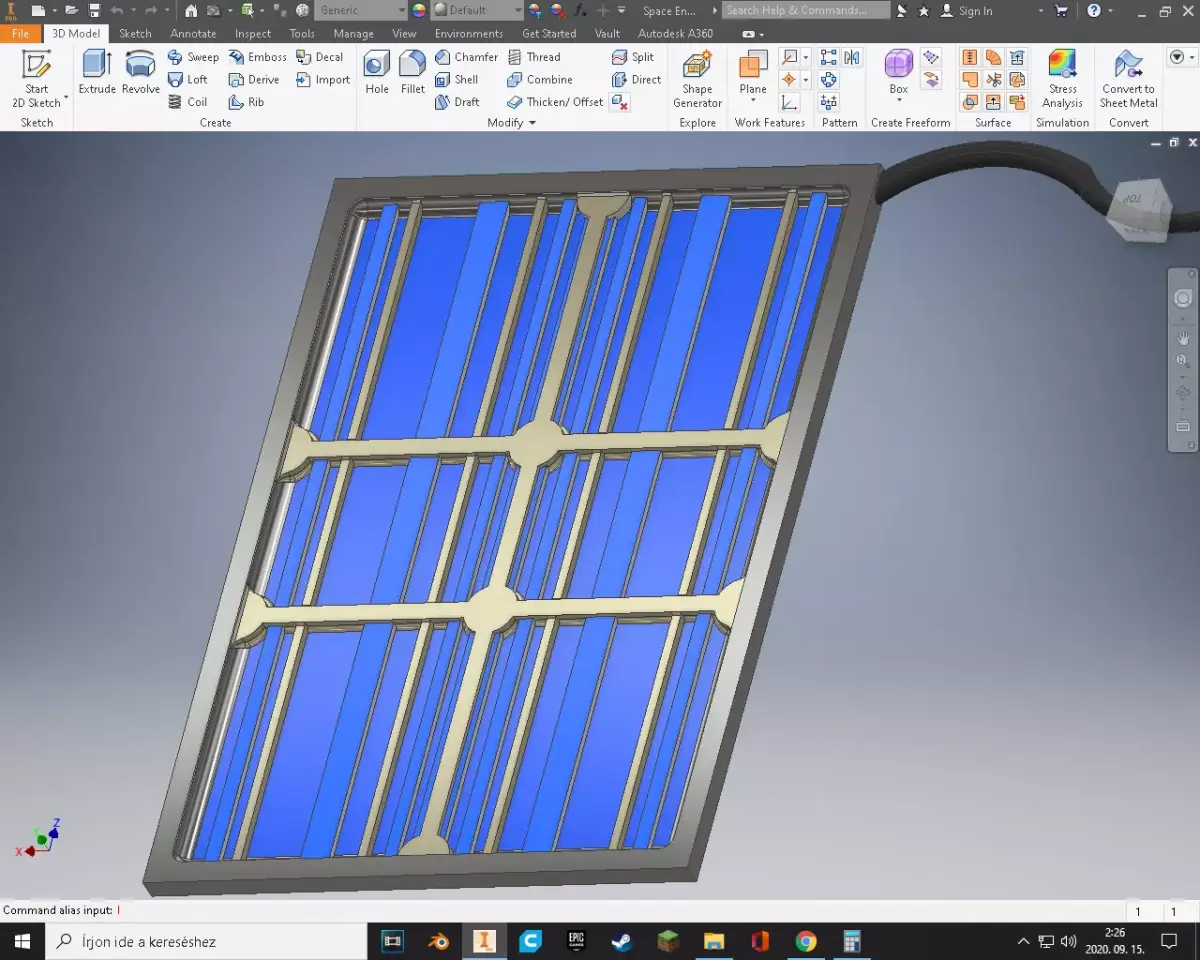The width and height of the screenshot is (1200, 960).
Task: Select Pan tool in navigation bar
Action: point(1183,337)
